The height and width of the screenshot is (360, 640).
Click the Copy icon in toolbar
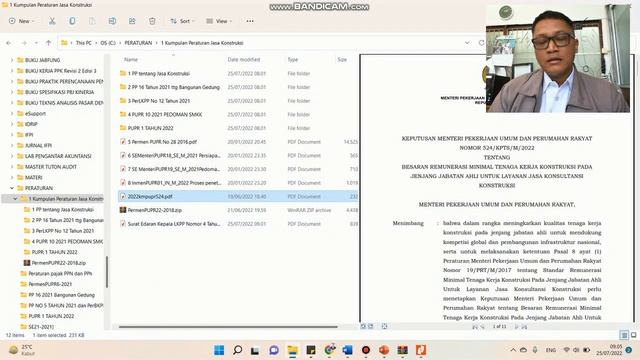coord(72,21)
